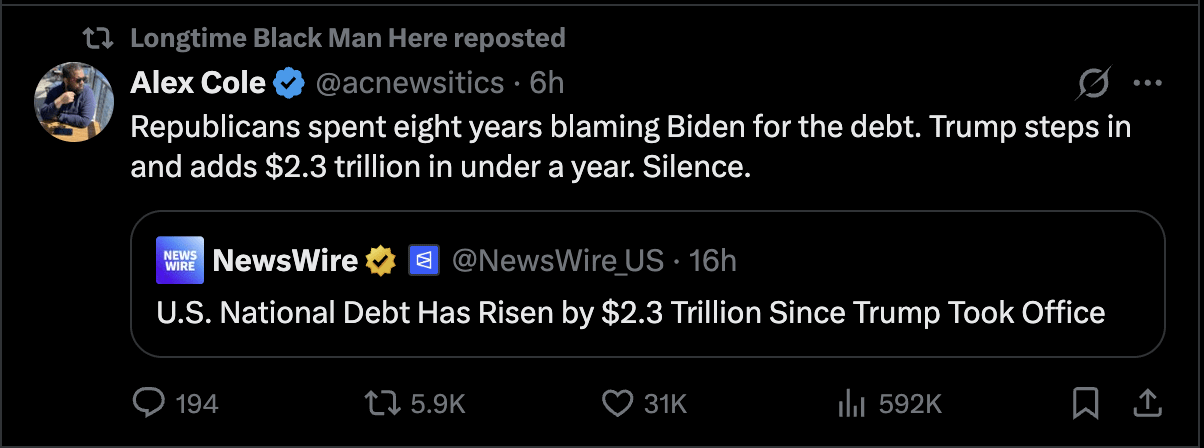Like the post via the heart icon

click(x=618, y=403)
